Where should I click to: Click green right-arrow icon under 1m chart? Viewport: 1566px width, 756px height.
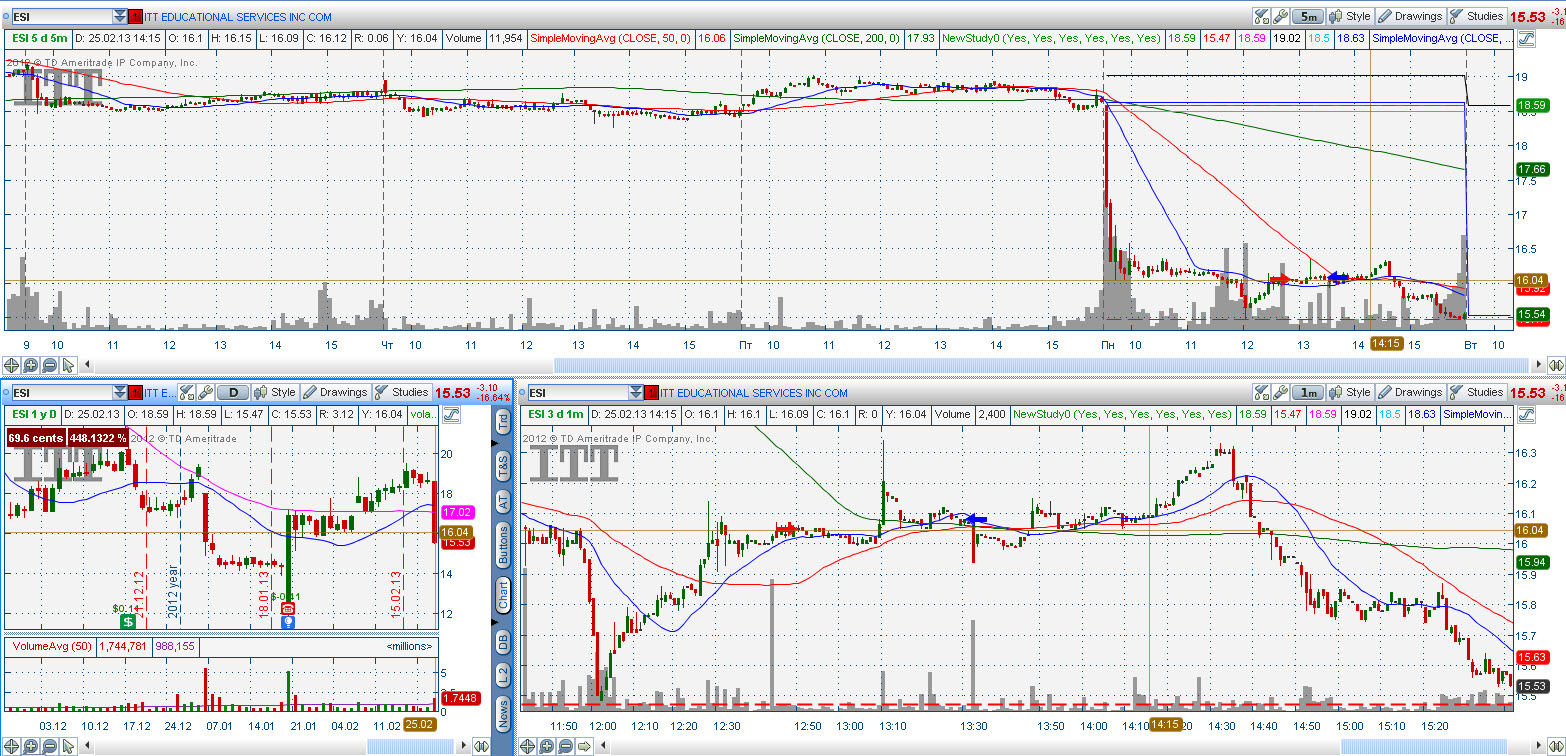pos(584,745)
